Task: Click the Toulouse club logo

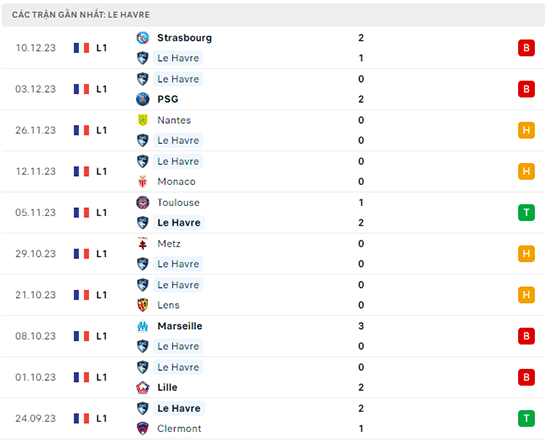Action: coord(143,202)
